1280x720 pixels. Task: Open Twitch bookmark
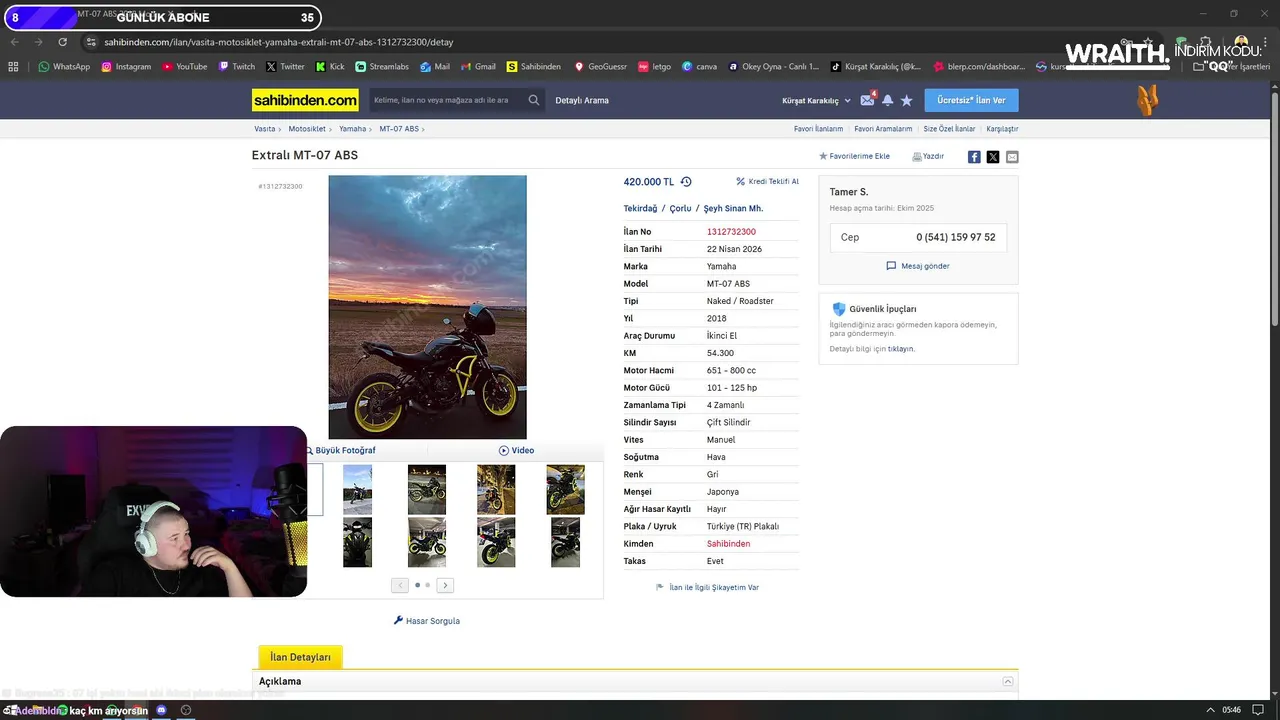click(236, 67)
